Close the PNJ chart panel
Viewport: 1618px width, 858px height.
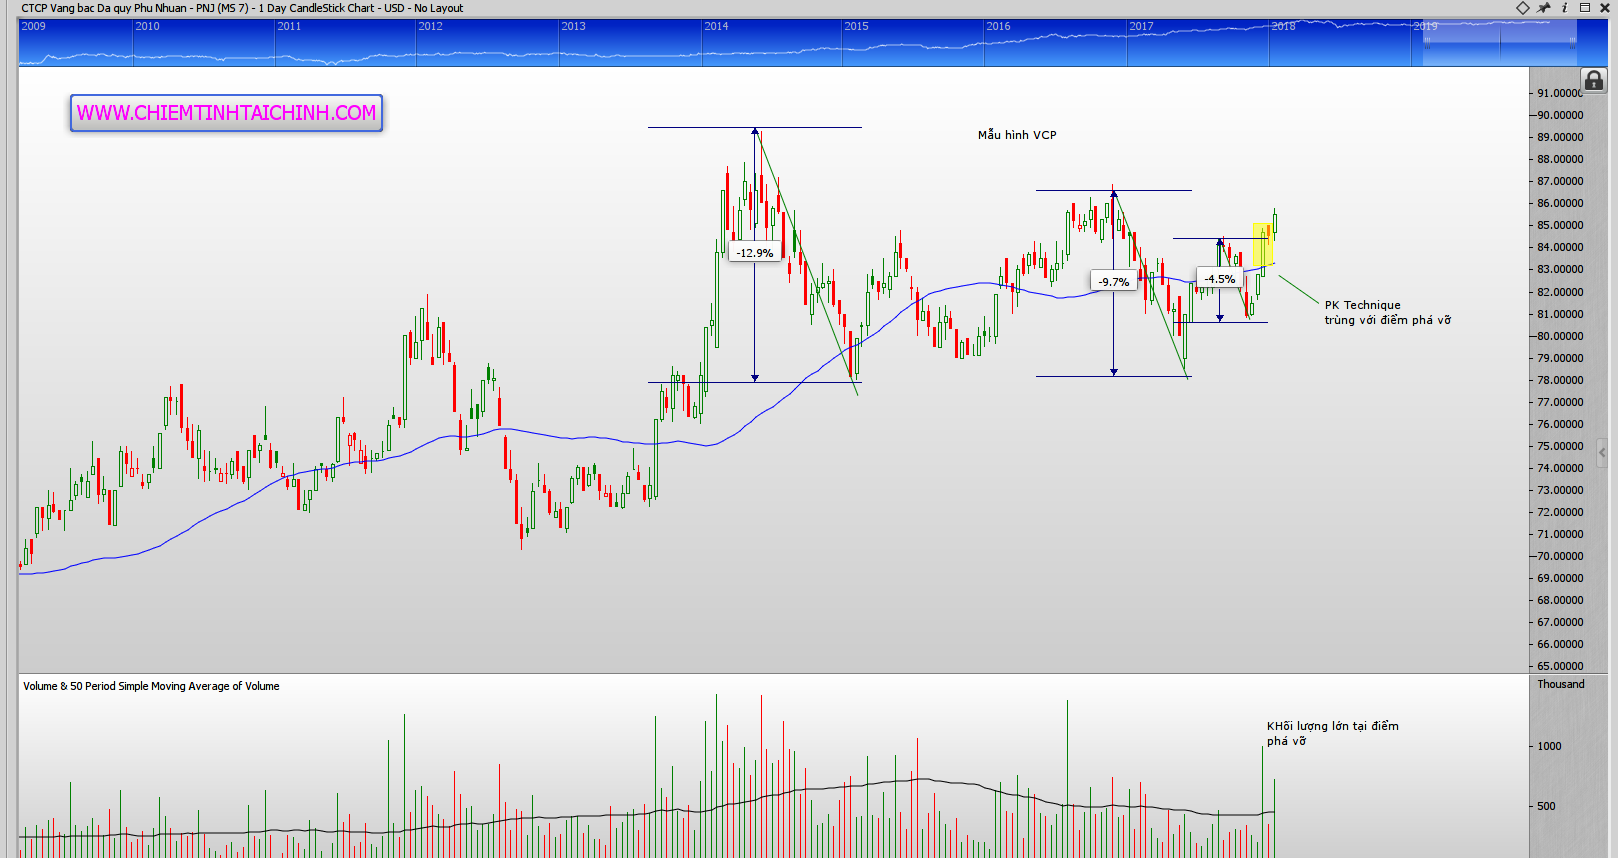pyautogui.click(x=1605, y=8)
